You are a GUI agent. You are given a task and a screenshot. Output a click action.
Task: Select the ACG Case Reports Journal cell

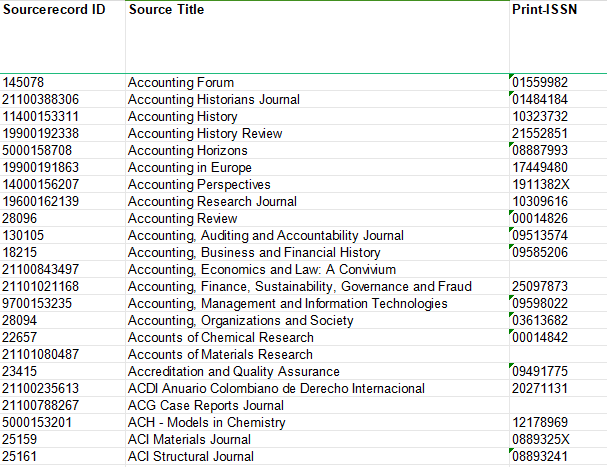pyautogui.click(x=206, y=405)
